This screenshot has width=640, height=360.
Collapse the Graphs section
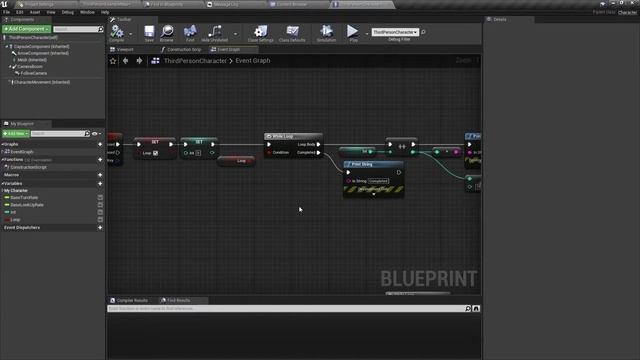[x=2, y=144]
